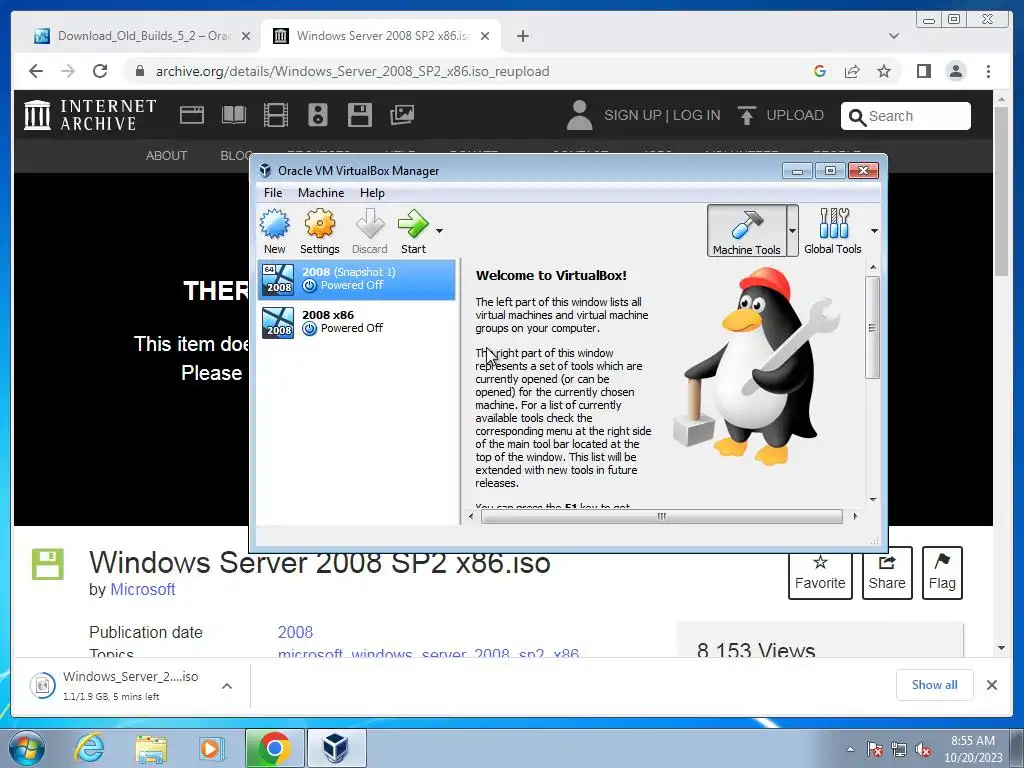1024x768 pixels.
Task: Click scroll down arrow in VirtualBox welcome pane
Action: [x=873, y=500]
